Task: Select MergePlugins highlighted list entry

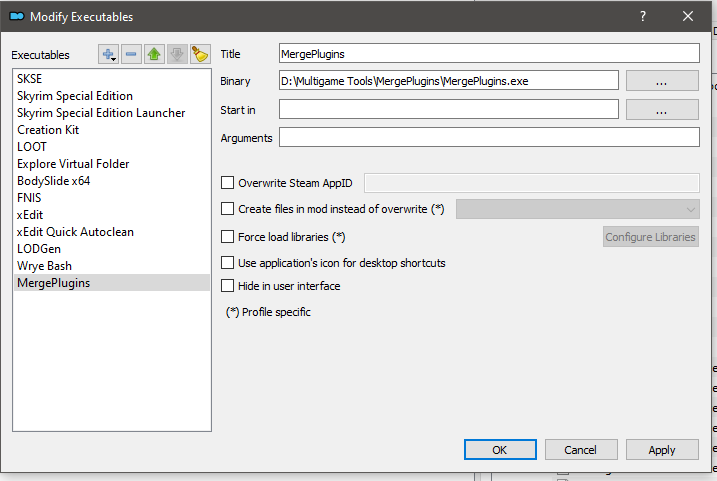Action: [x=112, y=283]
